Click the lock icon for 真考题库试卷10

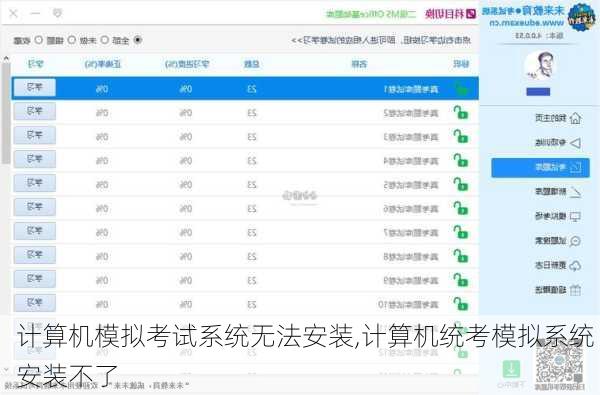(461, 304)
